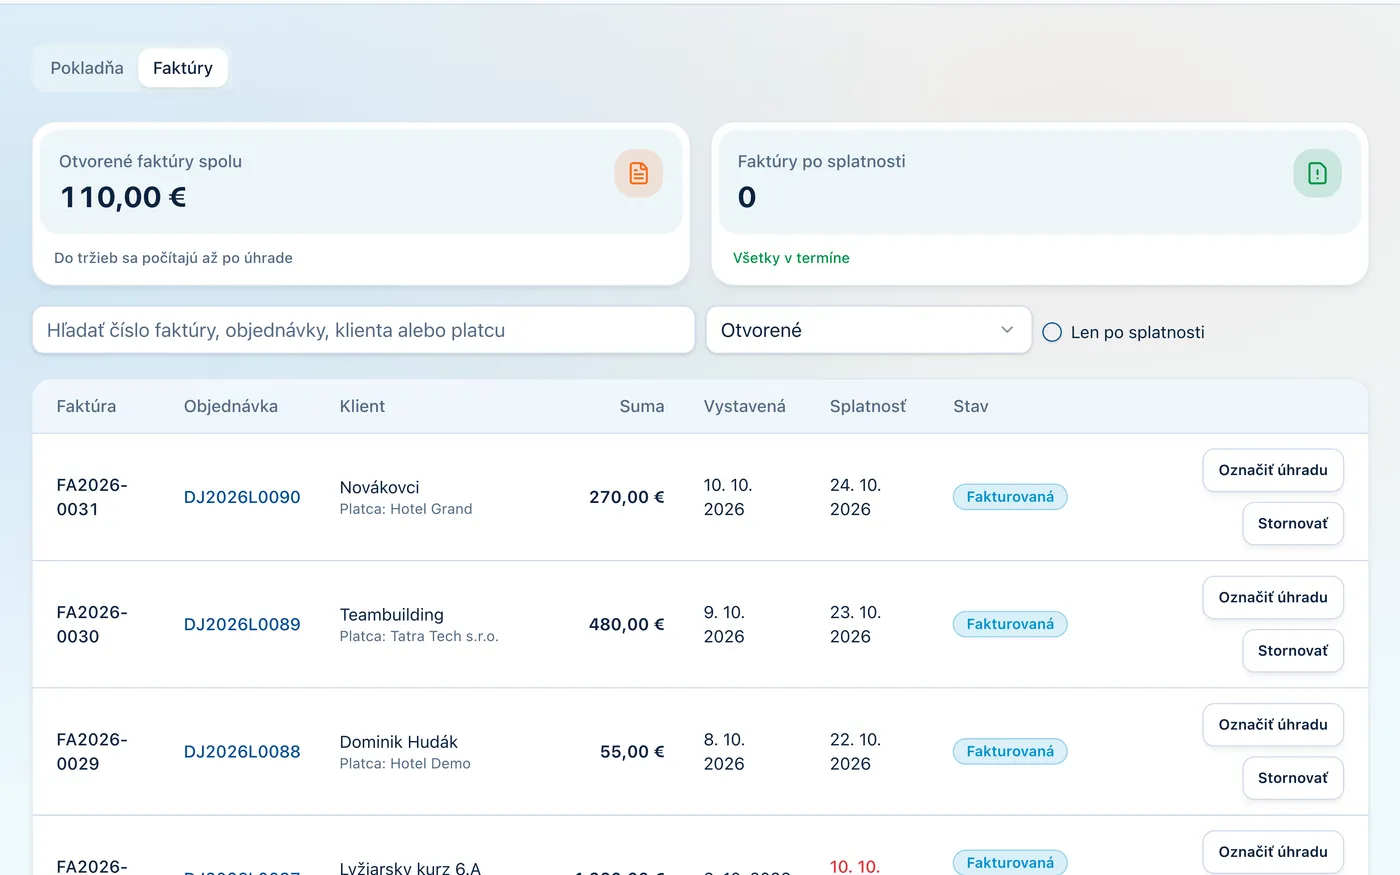This screenshot has height=875, width=1400.
Task: Click Označiť úhradu for FA2026-0030
Action: click(x=1273, y=597)
